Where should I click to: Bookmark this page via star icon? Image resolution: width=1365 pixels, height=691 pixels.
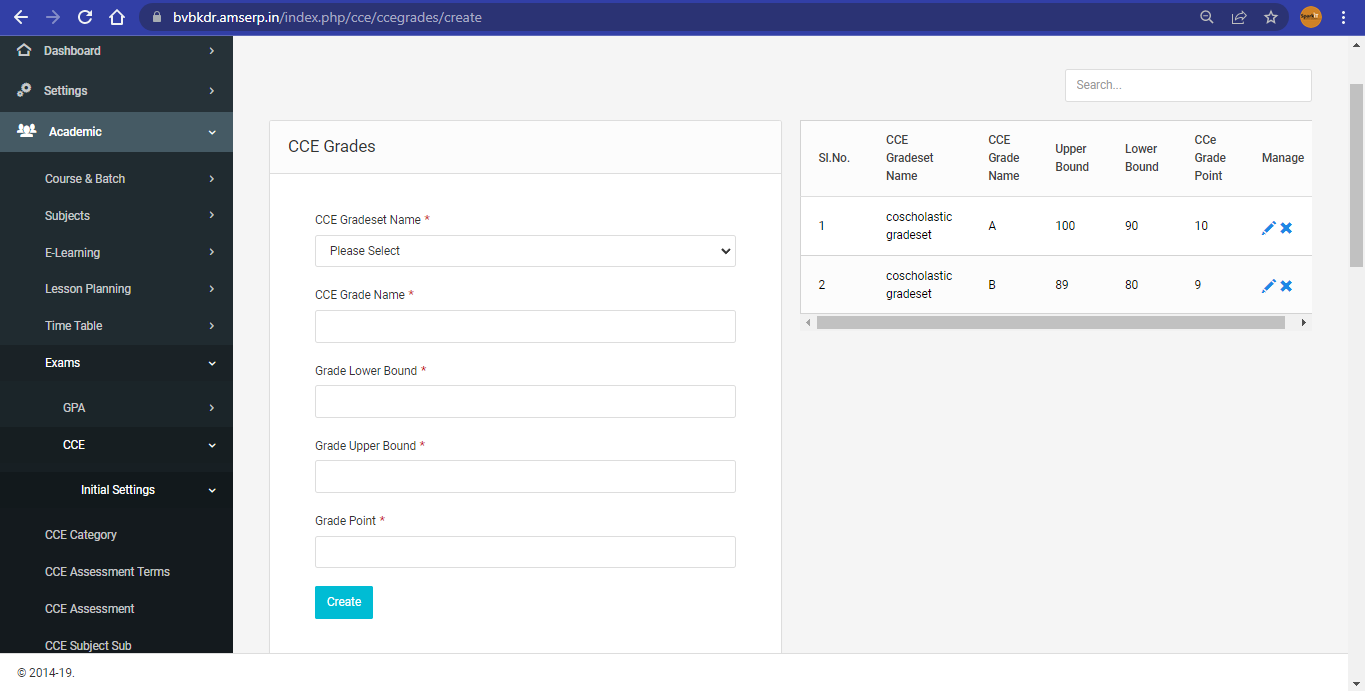1271,17
